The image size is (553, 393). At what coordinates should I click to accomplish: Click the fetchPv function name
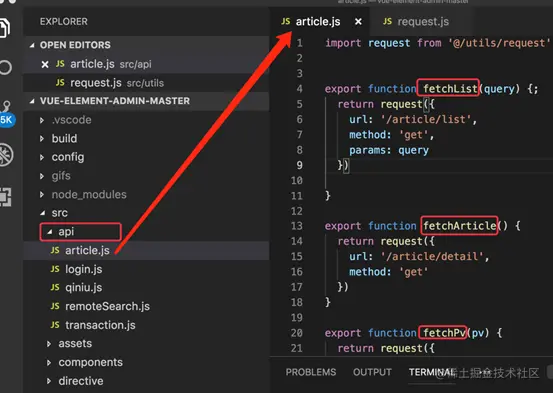[x=444, y=333]
